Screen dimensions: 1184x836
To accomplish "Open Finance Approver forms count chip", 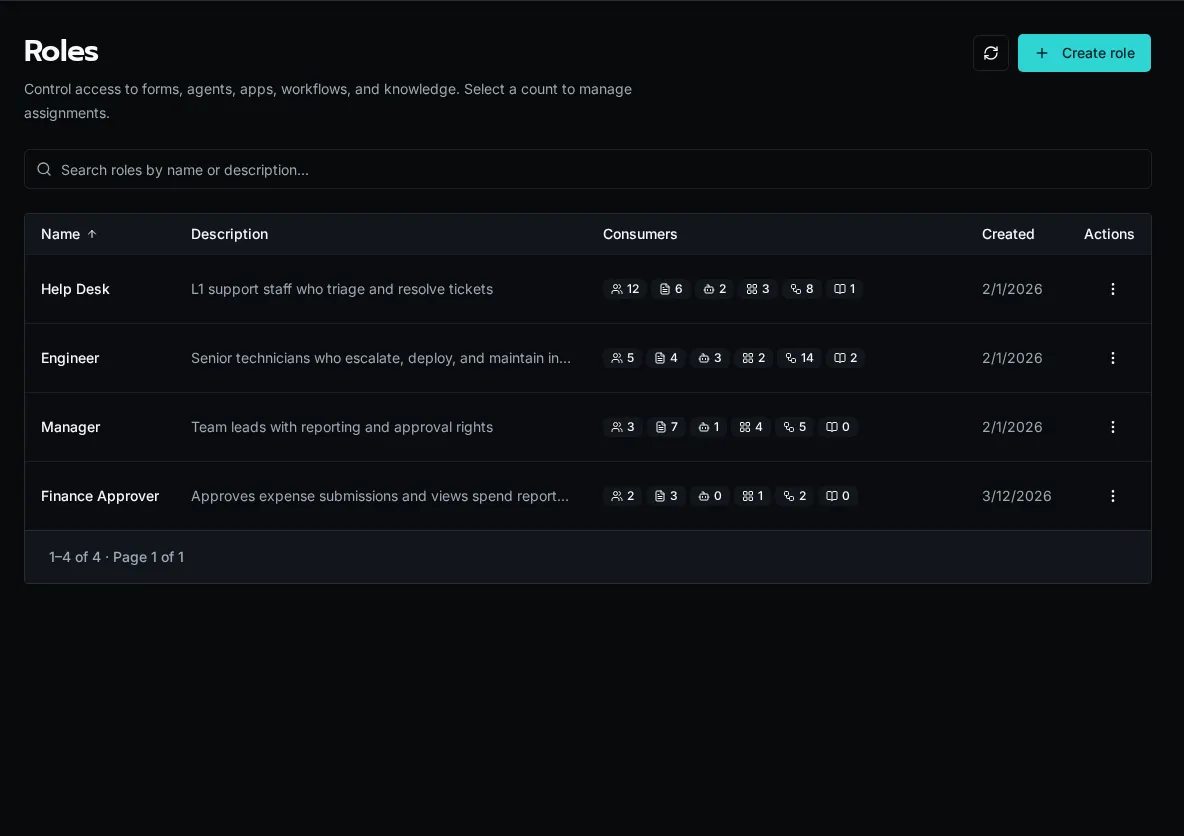I will coord(665,496).
